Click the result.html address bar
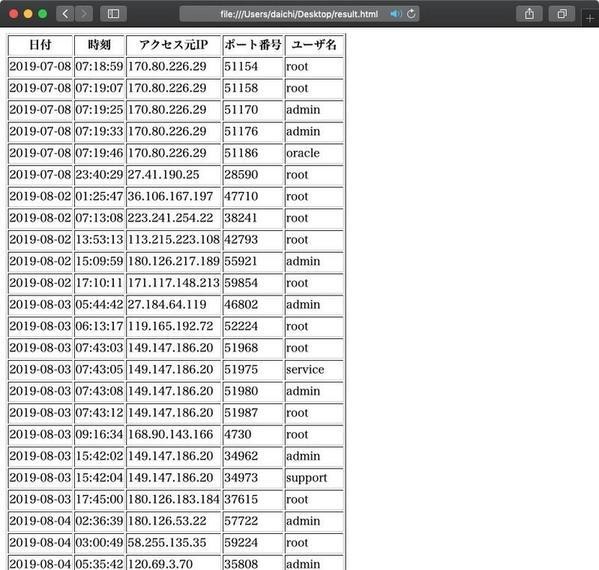Image resolution: width=599 pixels, height=570 pixels. pos(299,14)
